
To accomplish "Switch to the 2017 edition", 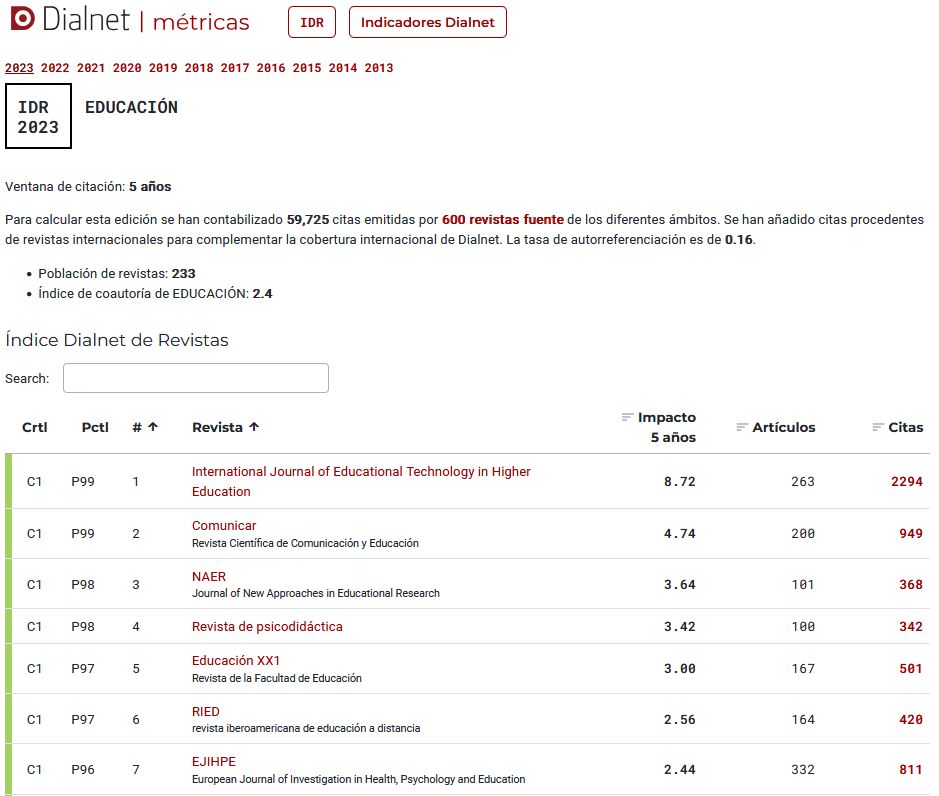I will pyautogui.click(x=235, y=68).
